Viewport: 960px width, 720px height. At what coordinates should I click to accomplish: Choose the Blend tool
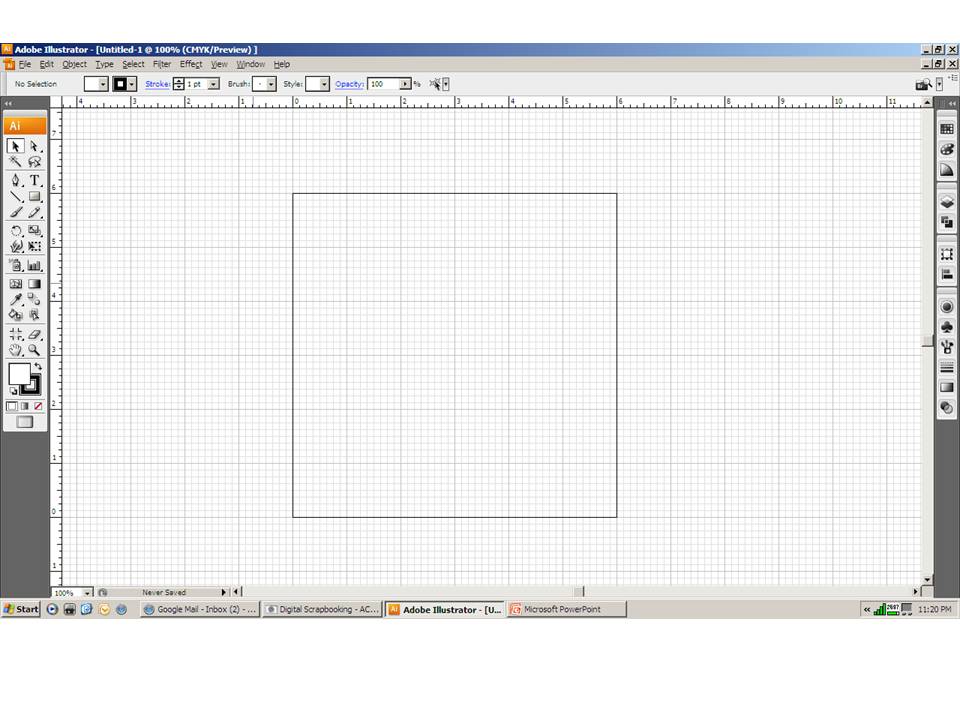point(34,299)
